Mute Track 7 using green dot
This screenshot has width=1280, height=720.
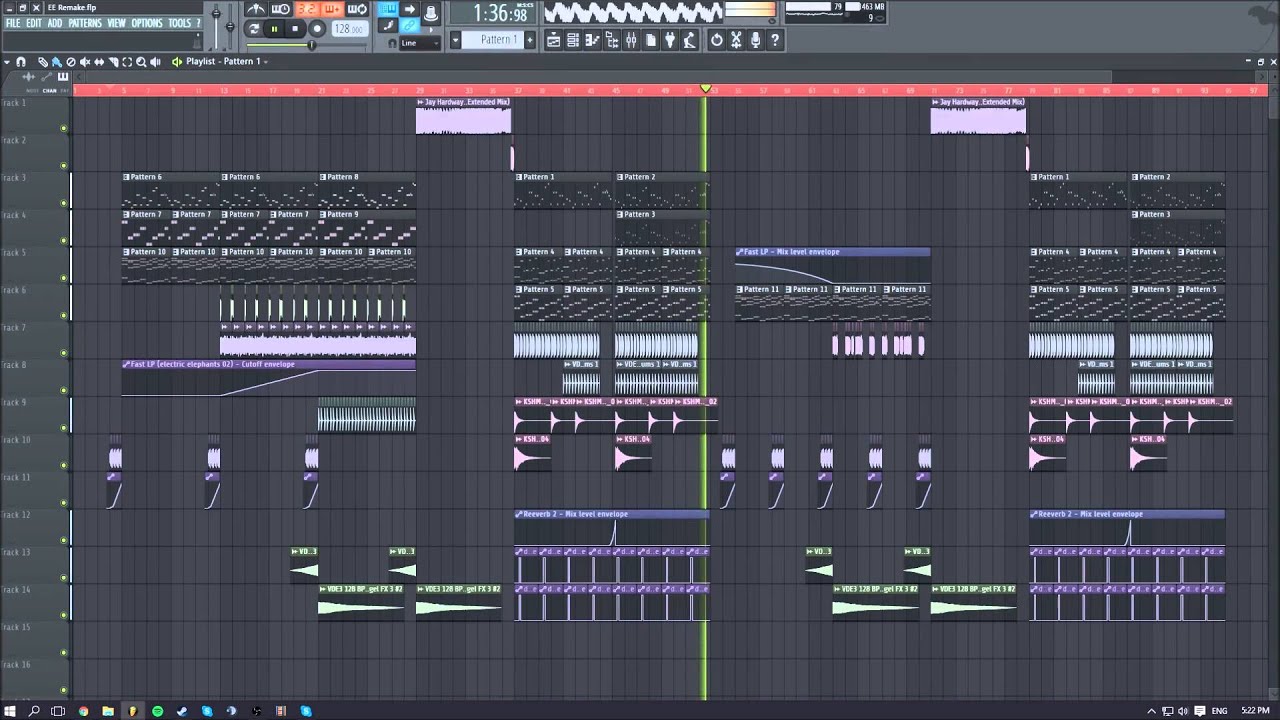click(64, 353)
